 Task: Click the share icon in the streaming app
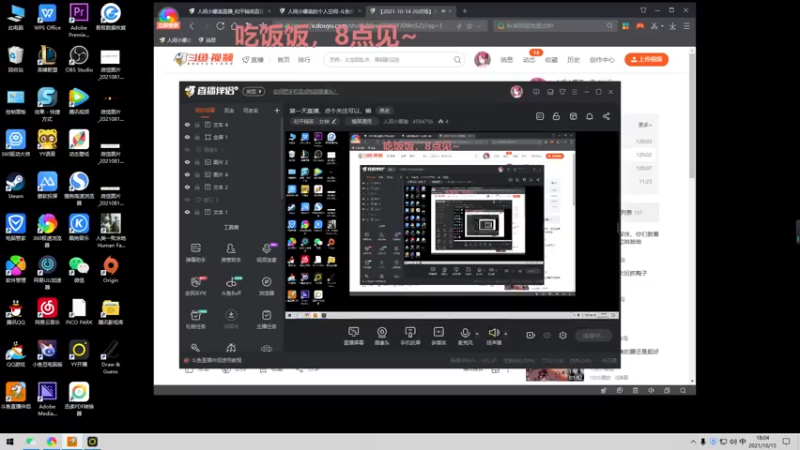606,116
